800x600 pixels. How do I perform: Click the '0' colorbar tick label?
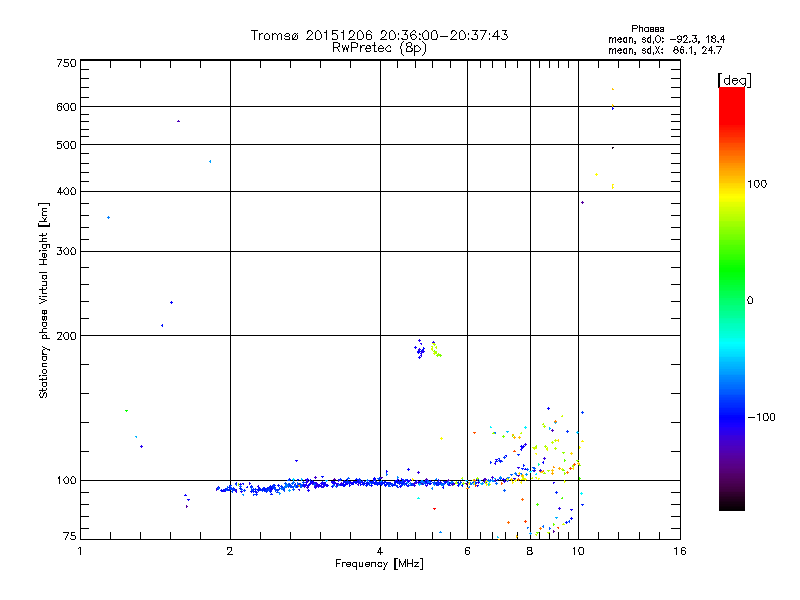coord(750,301)
